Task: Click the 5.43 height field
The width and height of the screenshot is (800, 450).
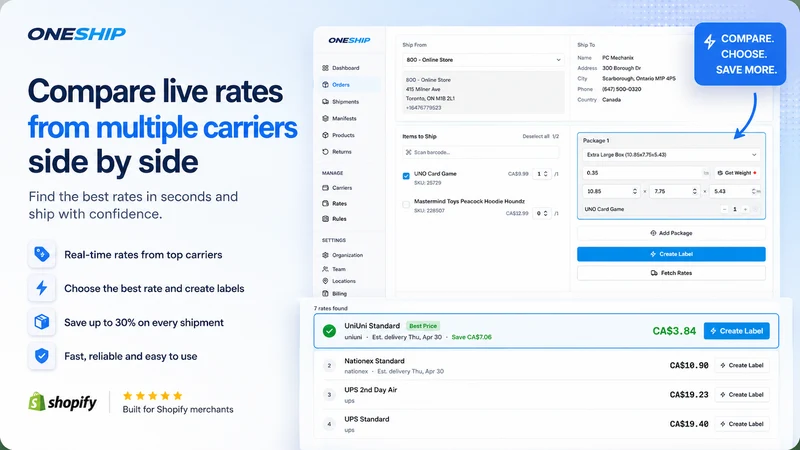Action: click(x=736, y=191)
